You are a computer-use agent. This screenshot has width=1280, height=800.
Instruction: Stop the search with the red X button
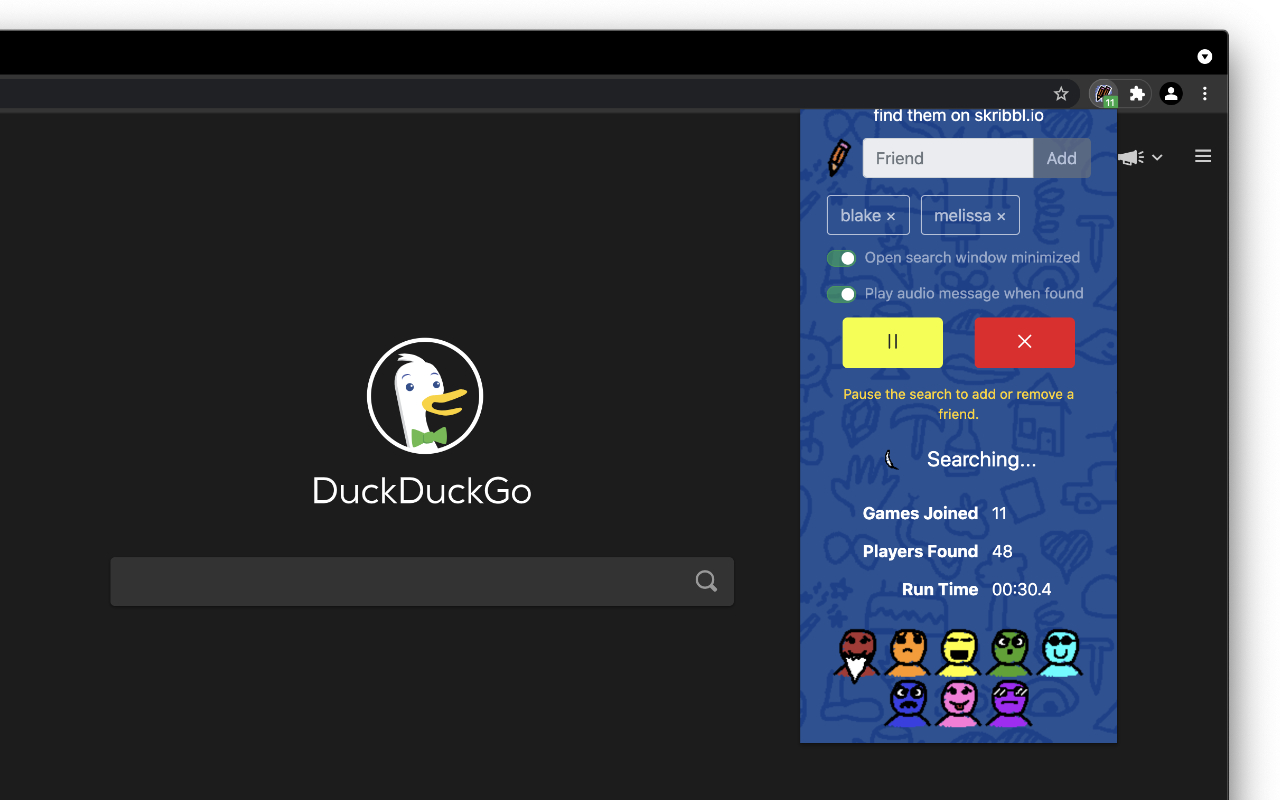click(1024, 342)
